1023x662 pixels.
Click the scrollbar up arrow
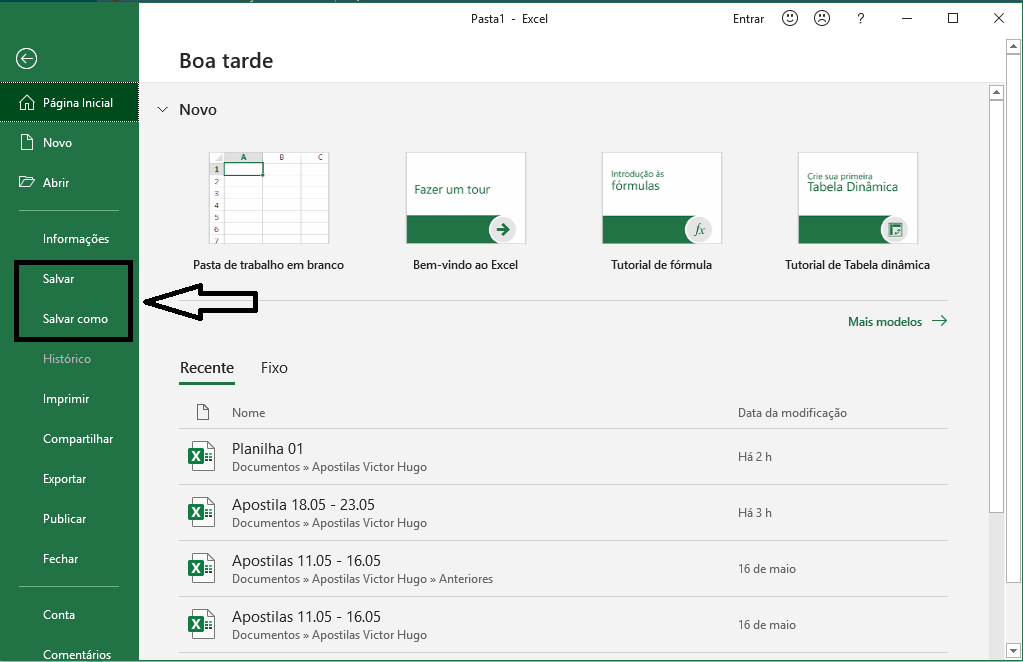[x=996, y=93]
